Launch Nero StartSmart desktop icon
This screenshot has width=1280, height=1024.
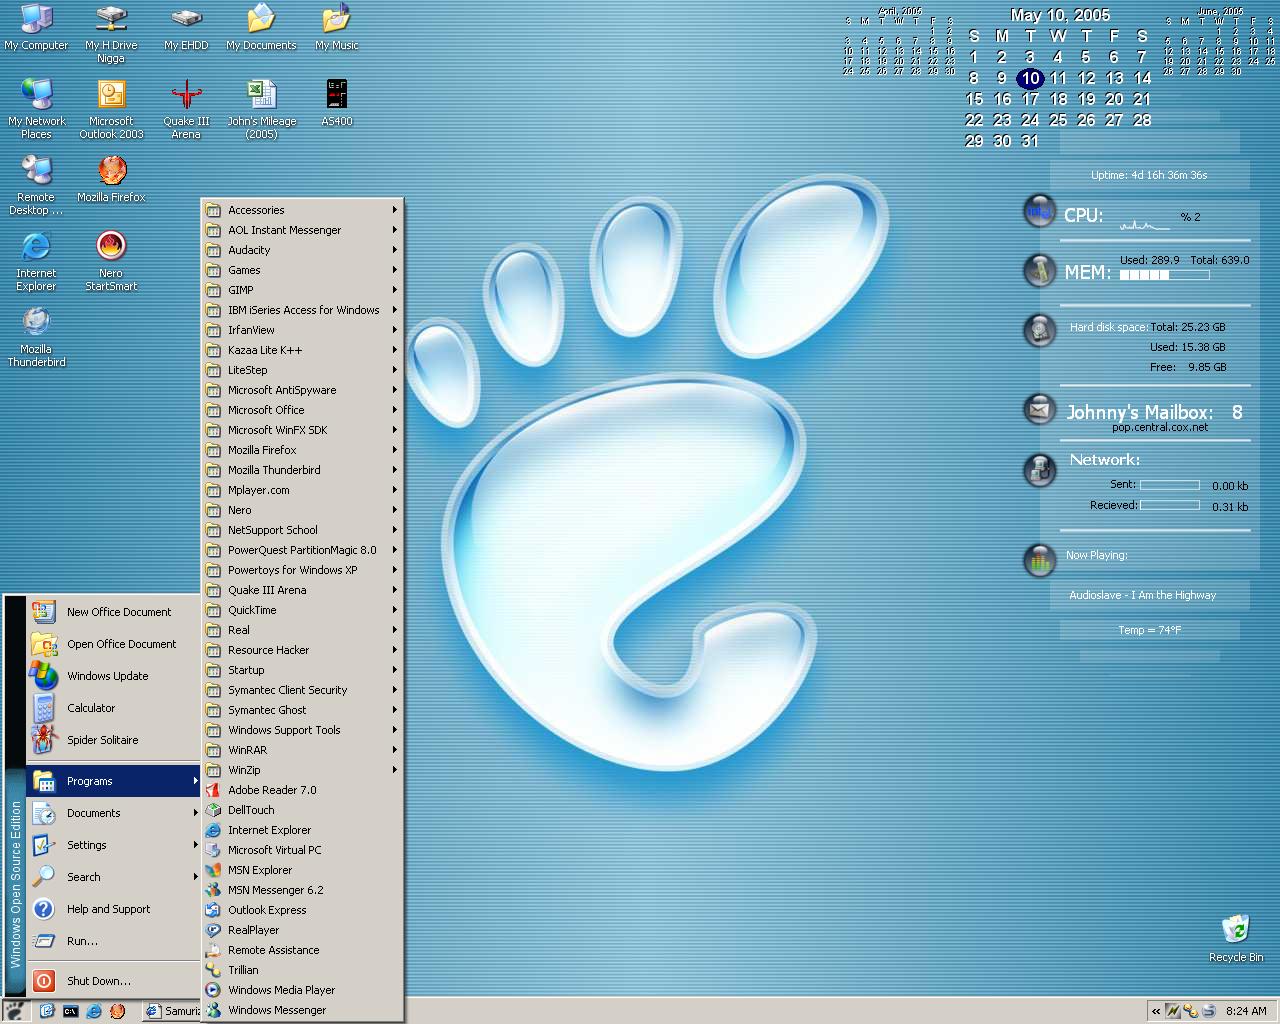click(111, 261)
